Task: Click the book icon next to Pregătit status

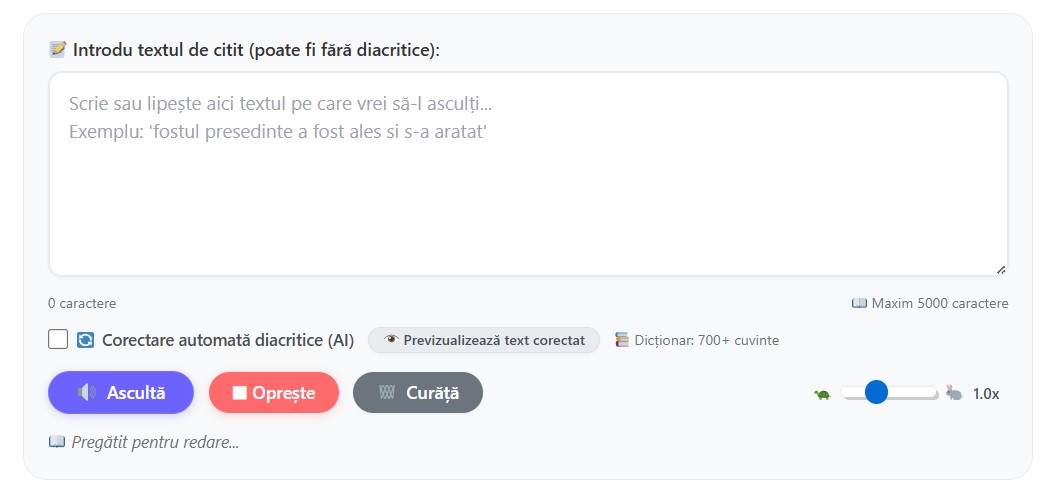Action: pos(57,441)
